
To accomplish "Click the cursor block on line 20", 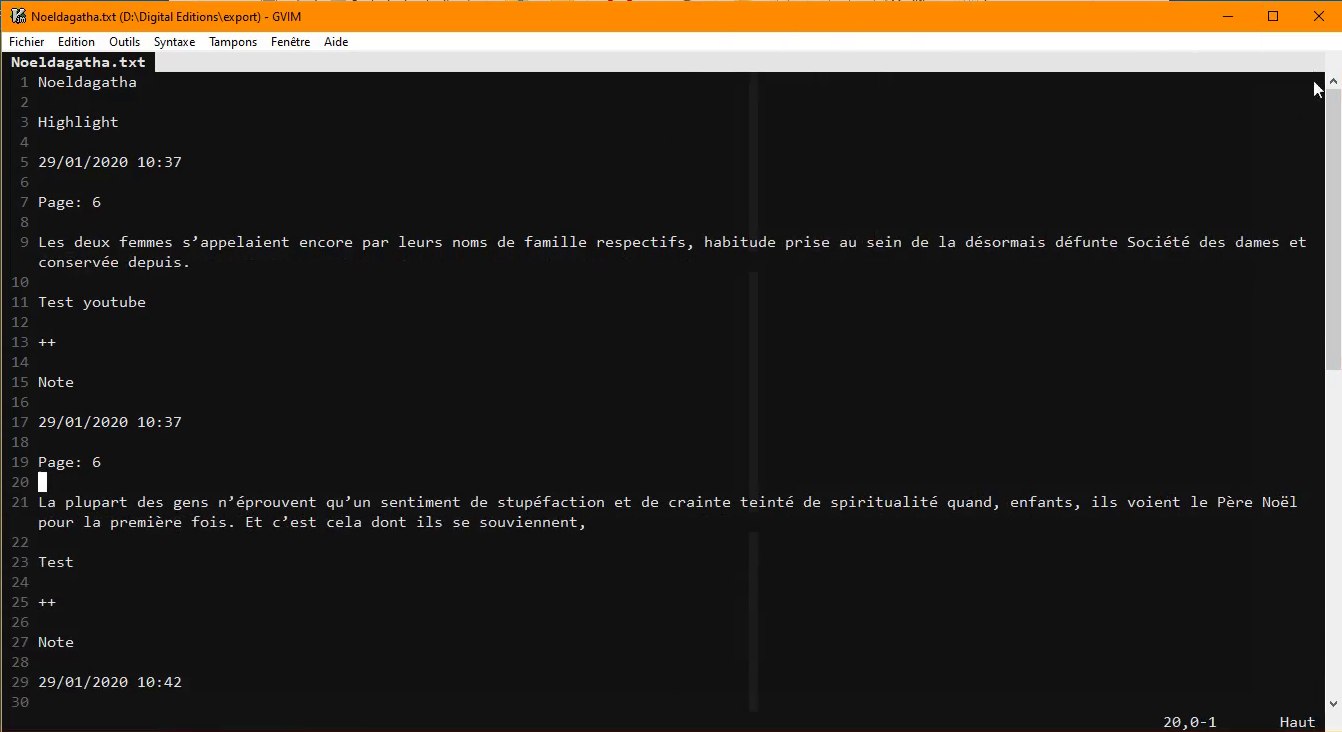I will point(42,482).
